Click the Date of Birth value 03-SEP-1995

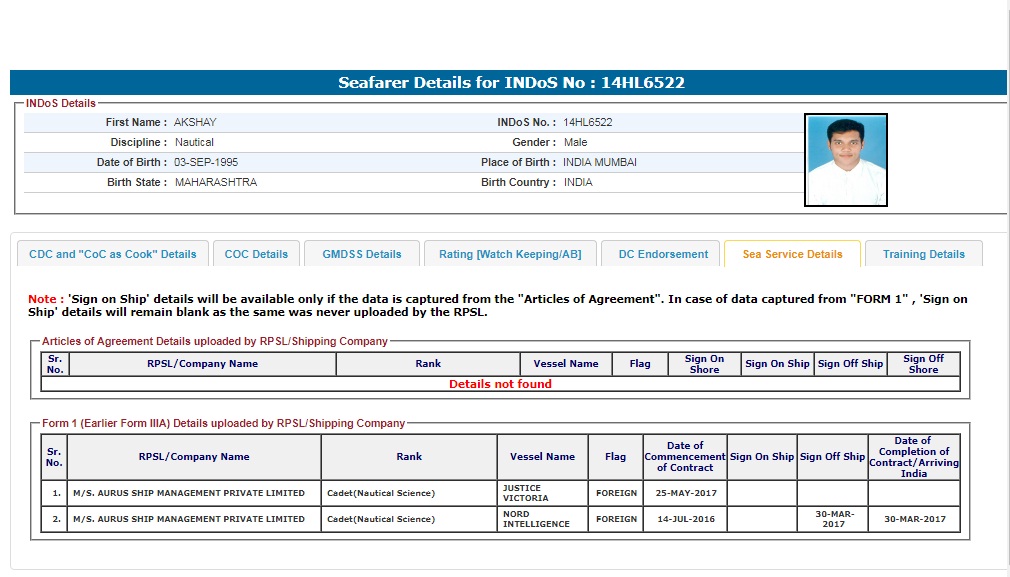[x=206, y=162]
